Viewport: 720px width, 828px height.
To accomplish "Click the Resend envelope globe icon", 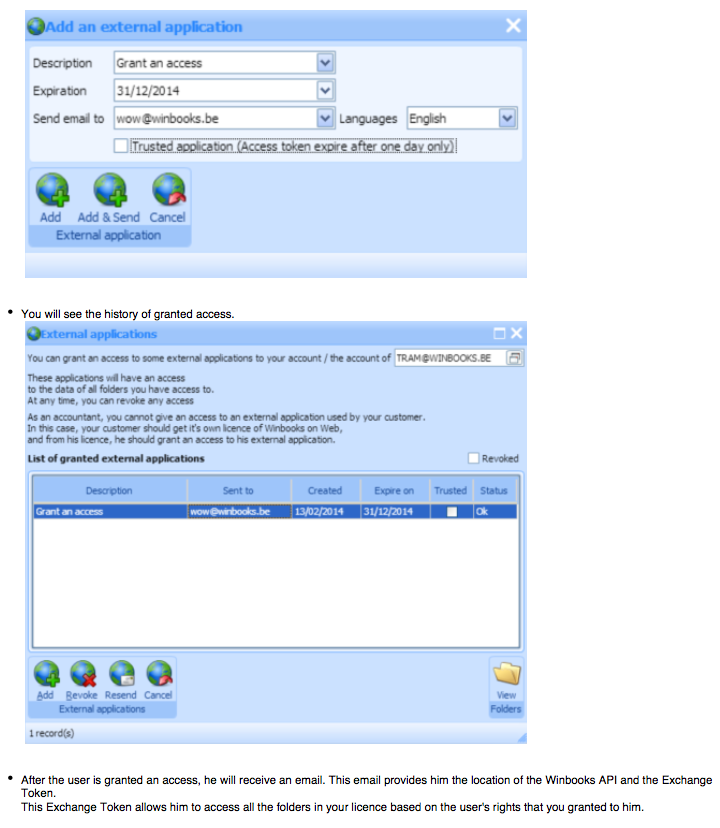I will (121, 674).
